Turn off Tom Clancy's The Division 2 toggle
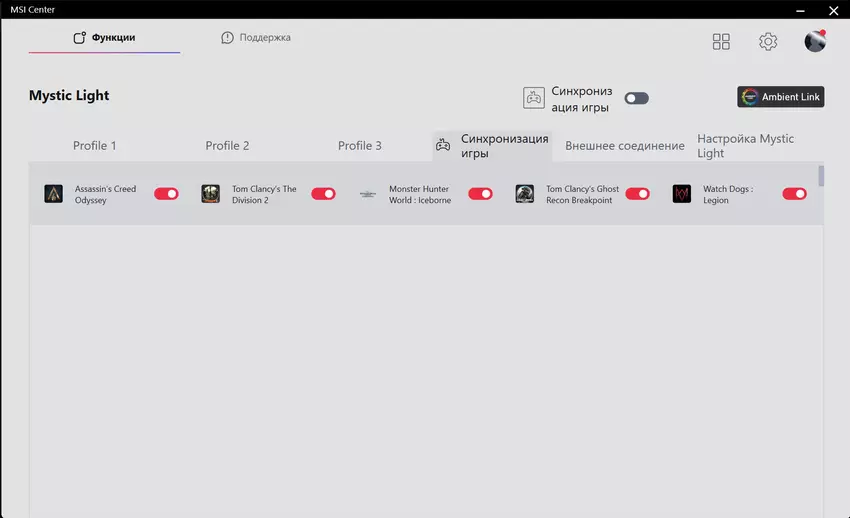The height and width of the screenshot is (518, 850). pyautogui.click(x=323, y=194)
